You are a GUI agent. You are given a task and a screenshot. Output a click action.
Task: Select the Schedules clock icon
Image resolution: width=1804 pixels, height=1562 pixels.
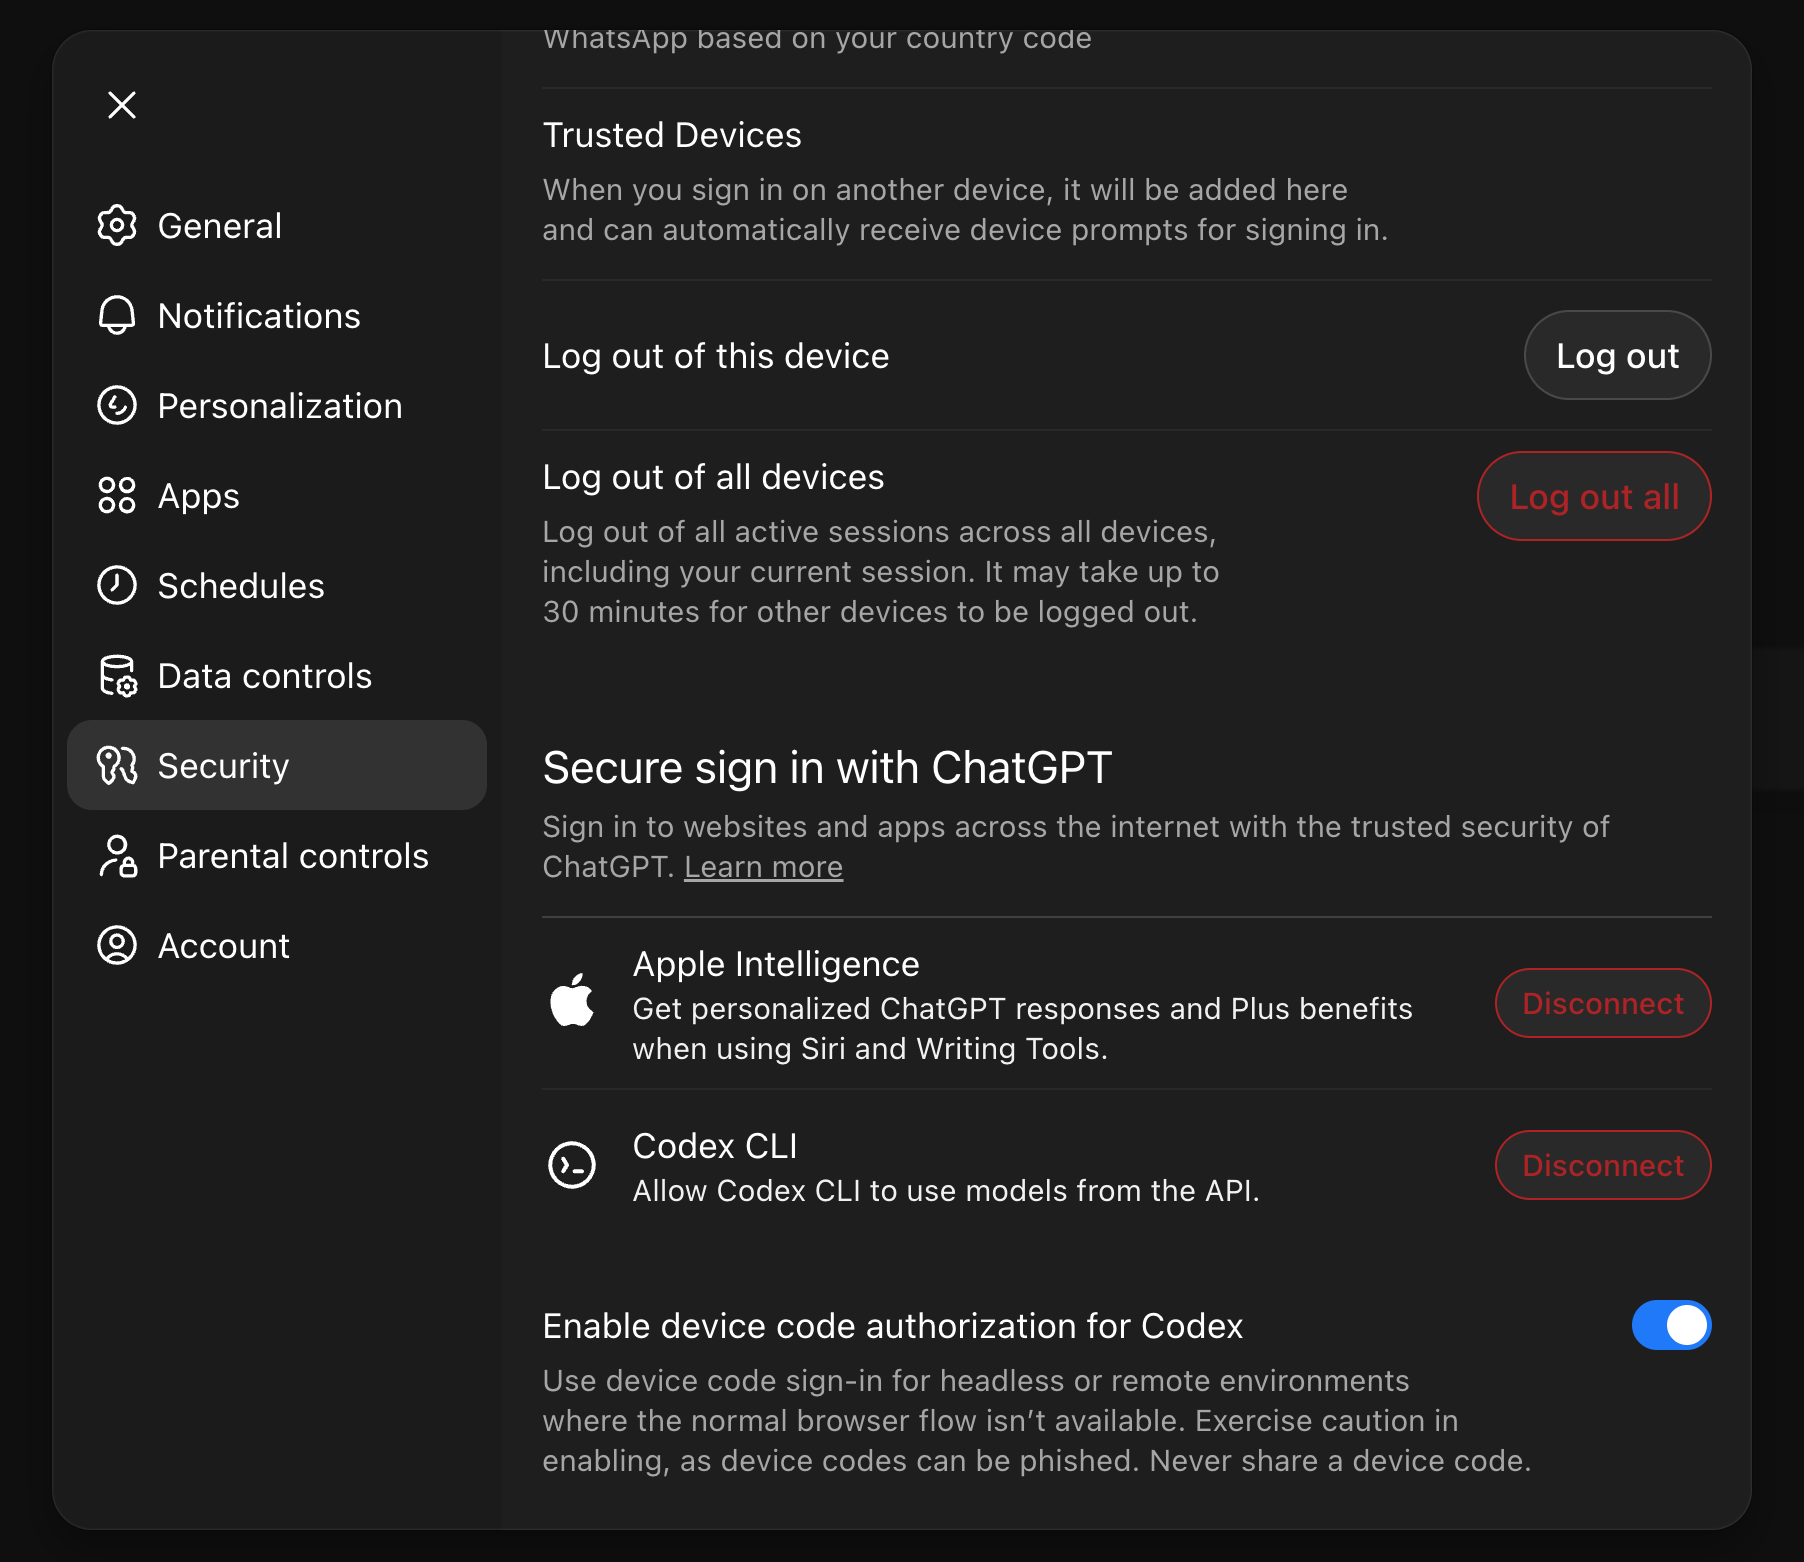[117, 585]
